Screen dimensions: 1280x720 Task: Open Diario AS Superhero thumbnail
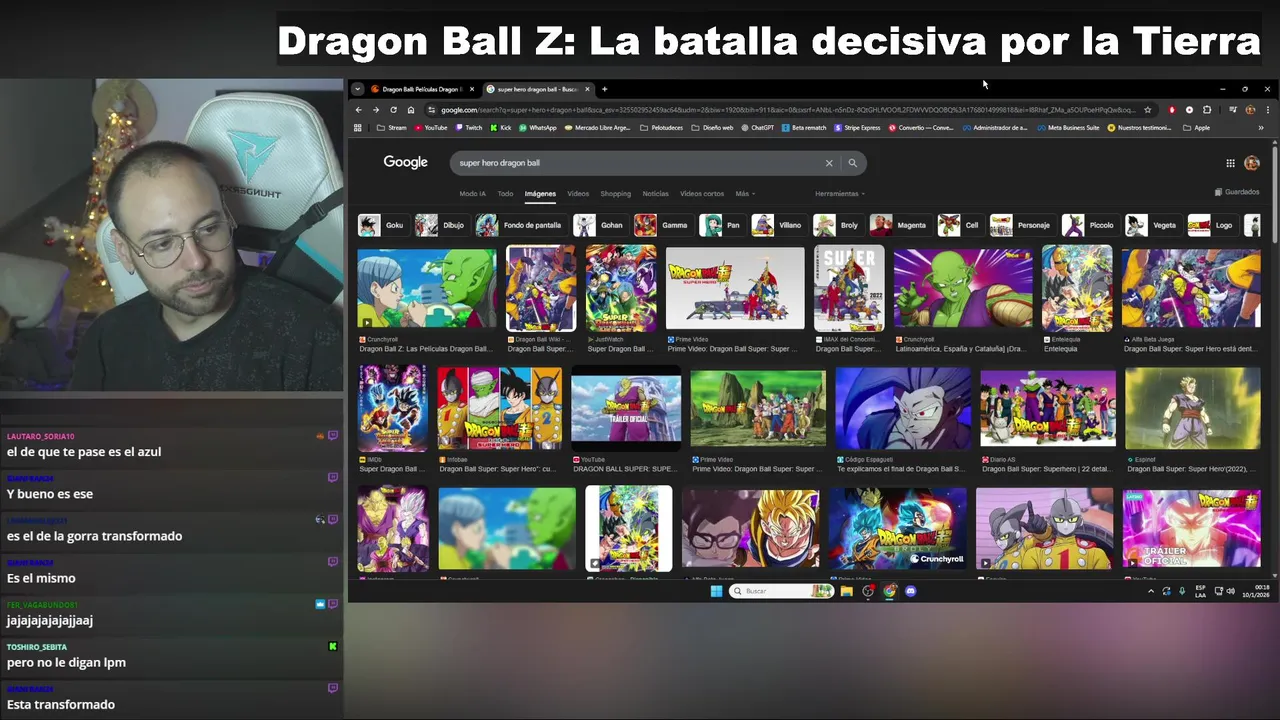tap(1048, 408)
